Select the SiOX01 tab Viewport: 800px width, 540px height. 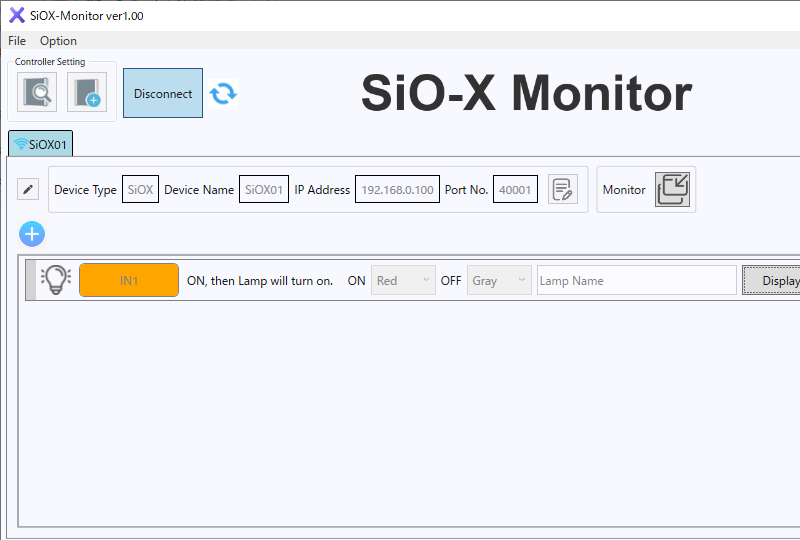pos(41,144)
